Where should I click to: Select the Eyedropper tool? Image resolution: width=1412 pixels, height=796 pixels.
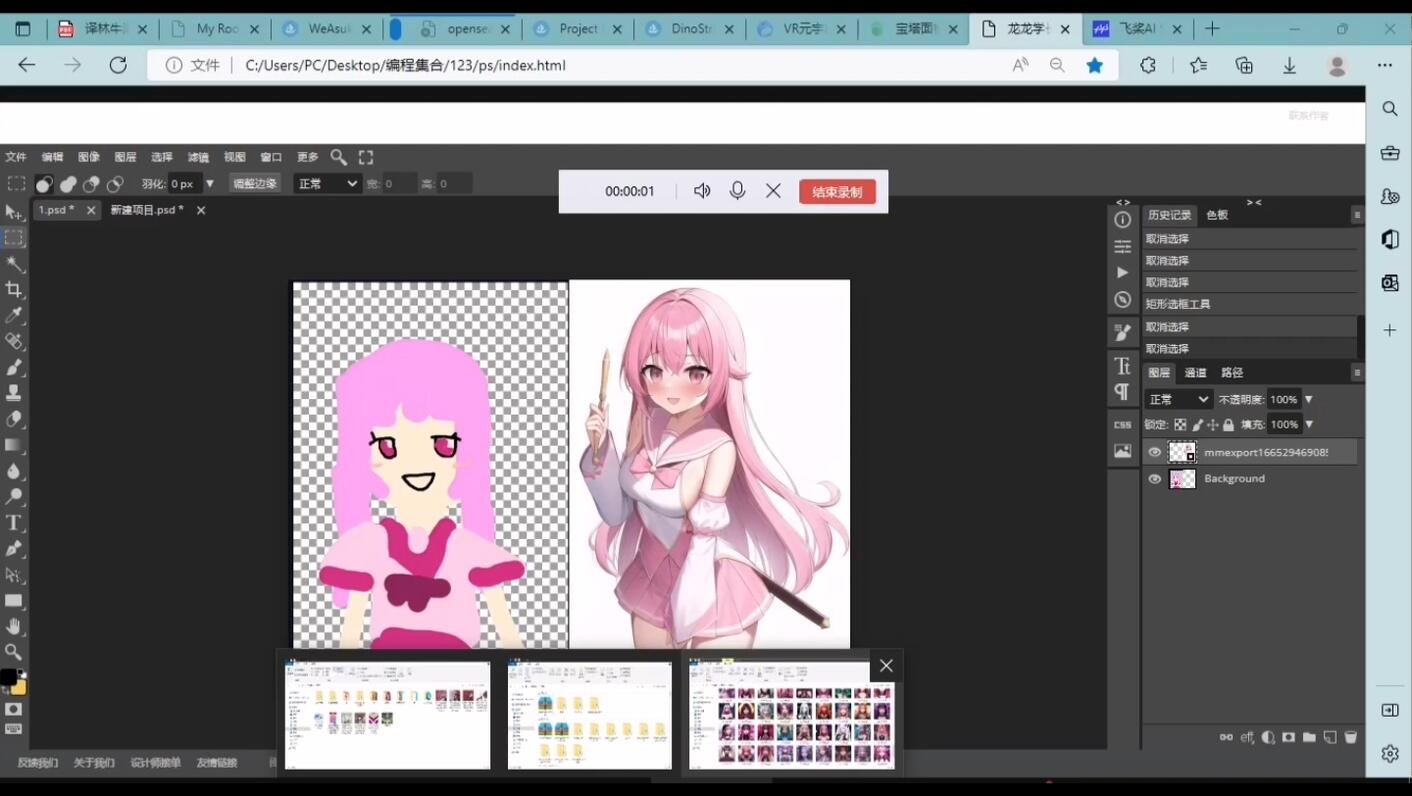[x=14, y=315]
